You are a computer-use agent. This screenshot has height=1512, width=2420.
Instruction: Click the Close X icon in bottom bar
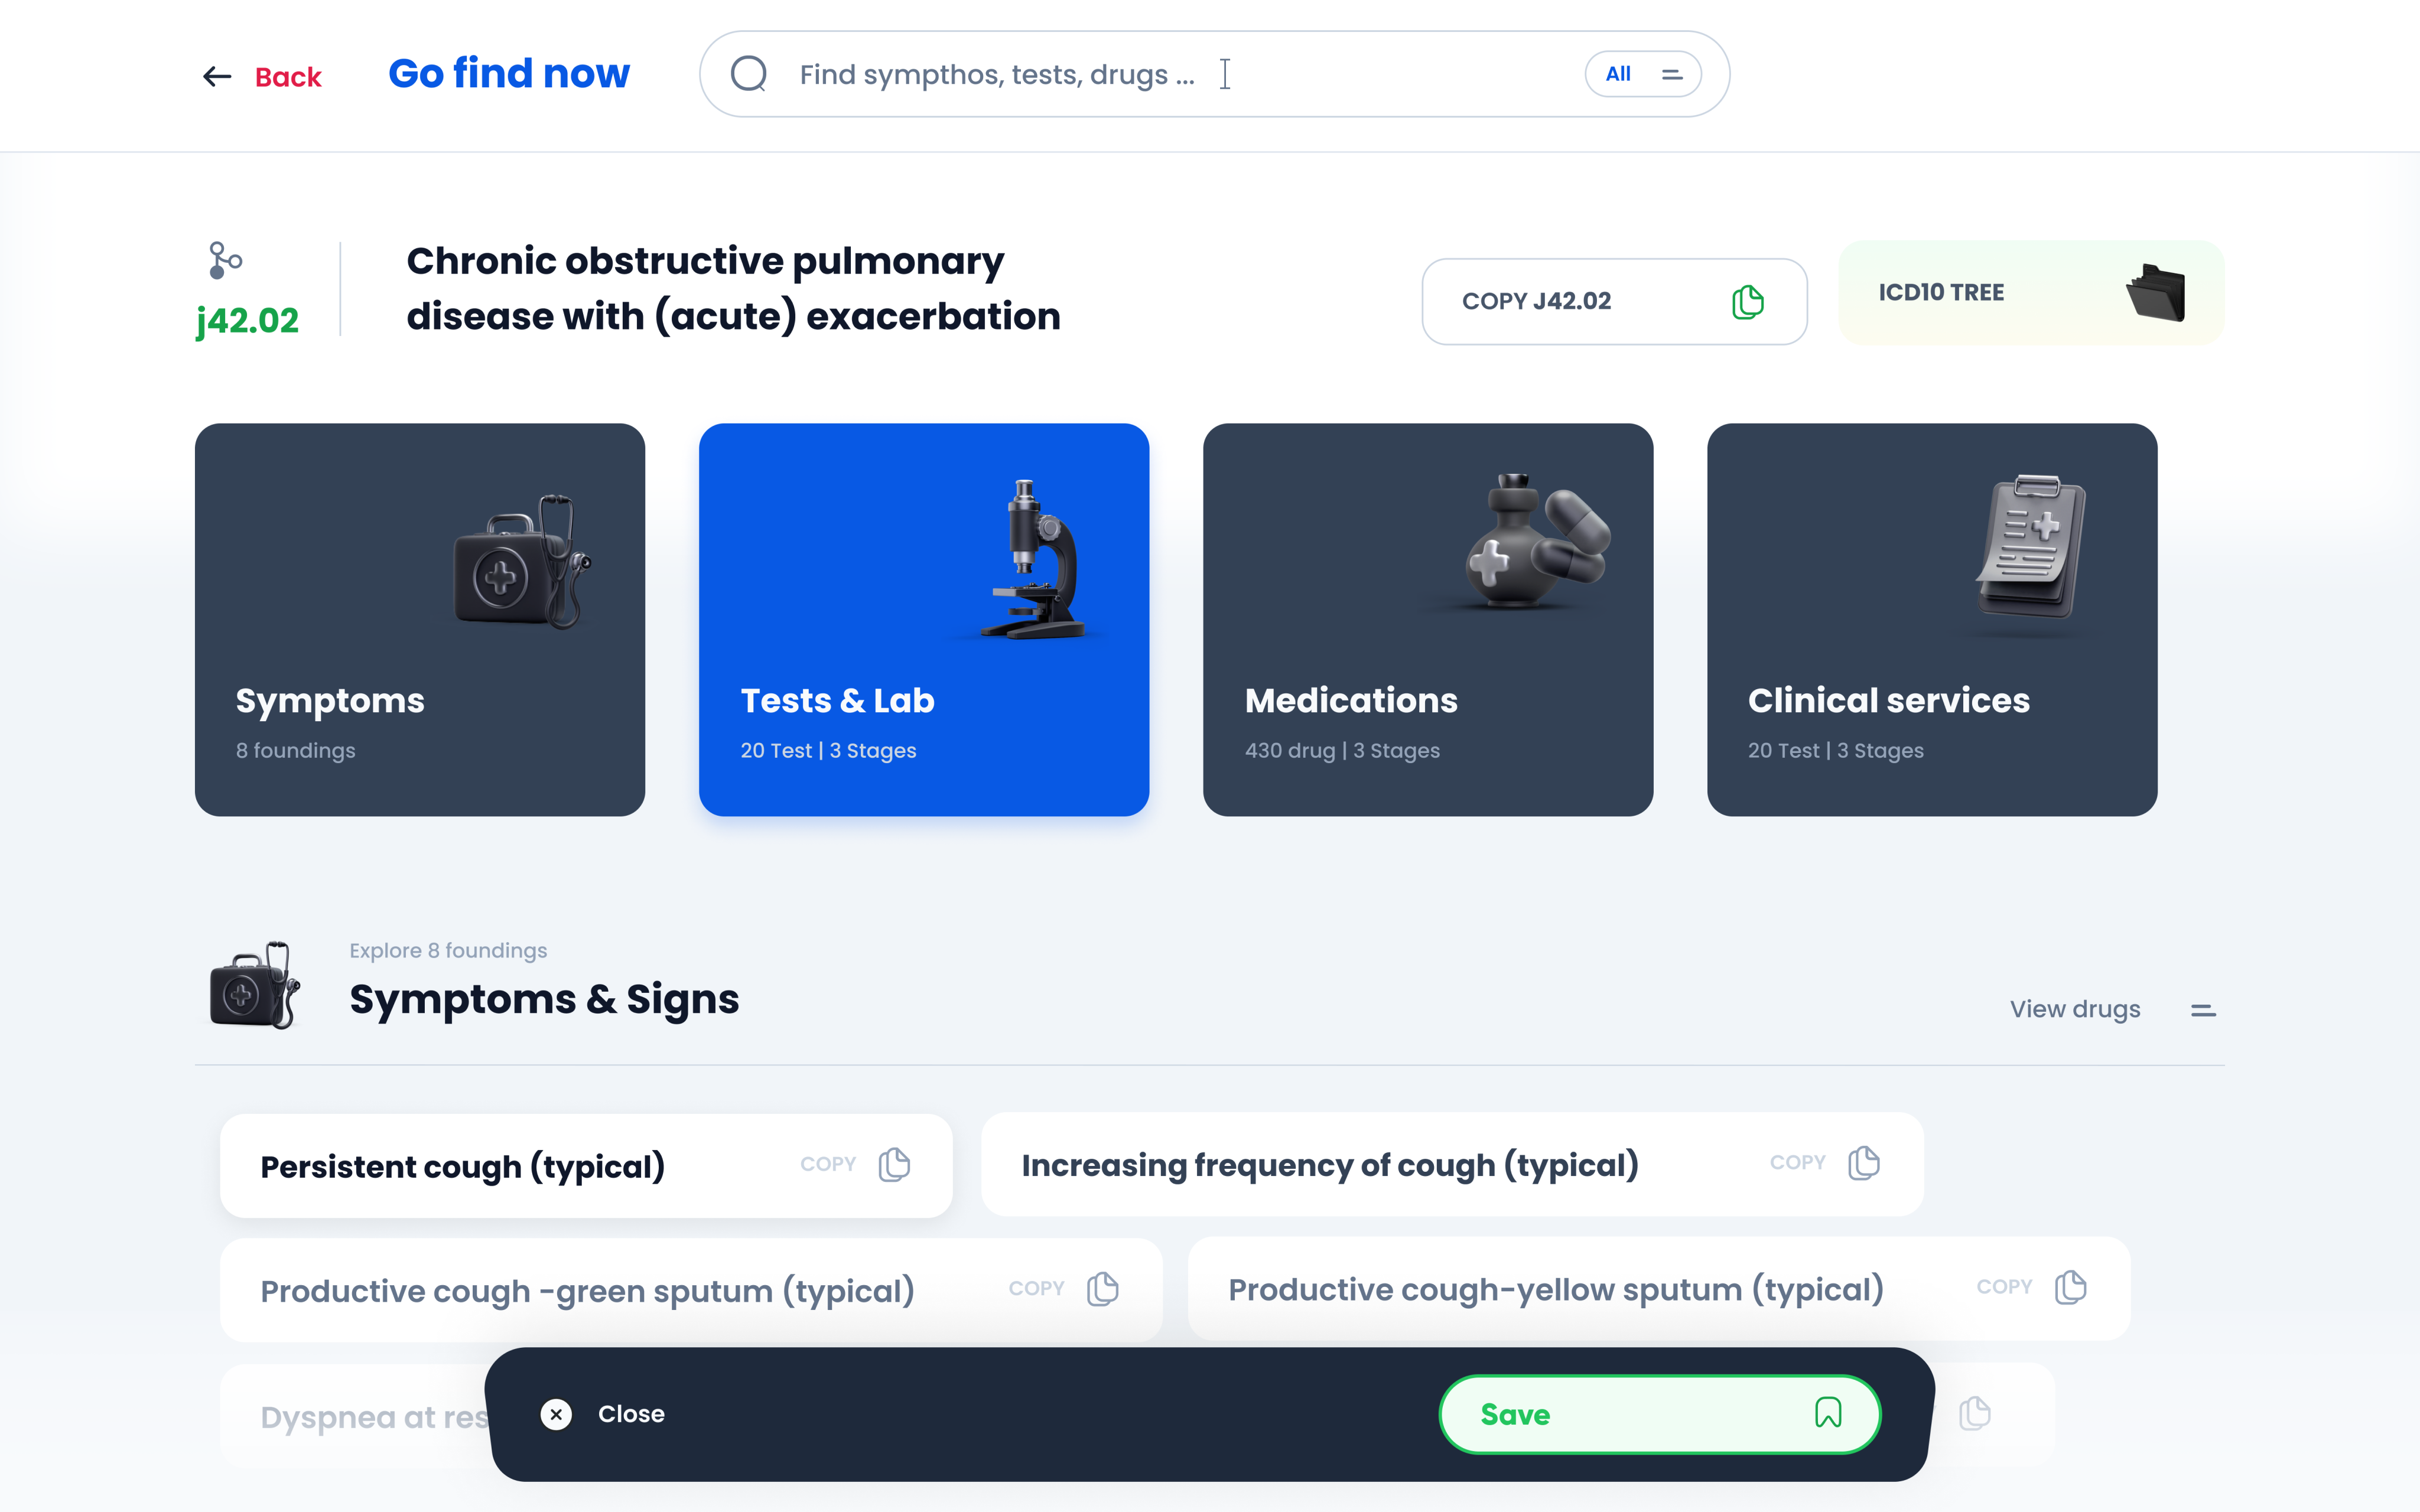click(x=556, y=1414)
